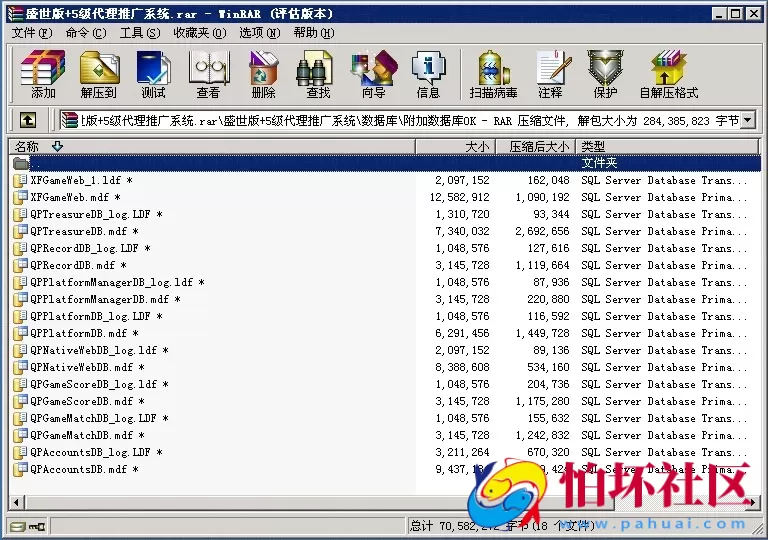Click the SFX (自解压格式) toolbar icon

pyautogui.click(x=669, y=74)
